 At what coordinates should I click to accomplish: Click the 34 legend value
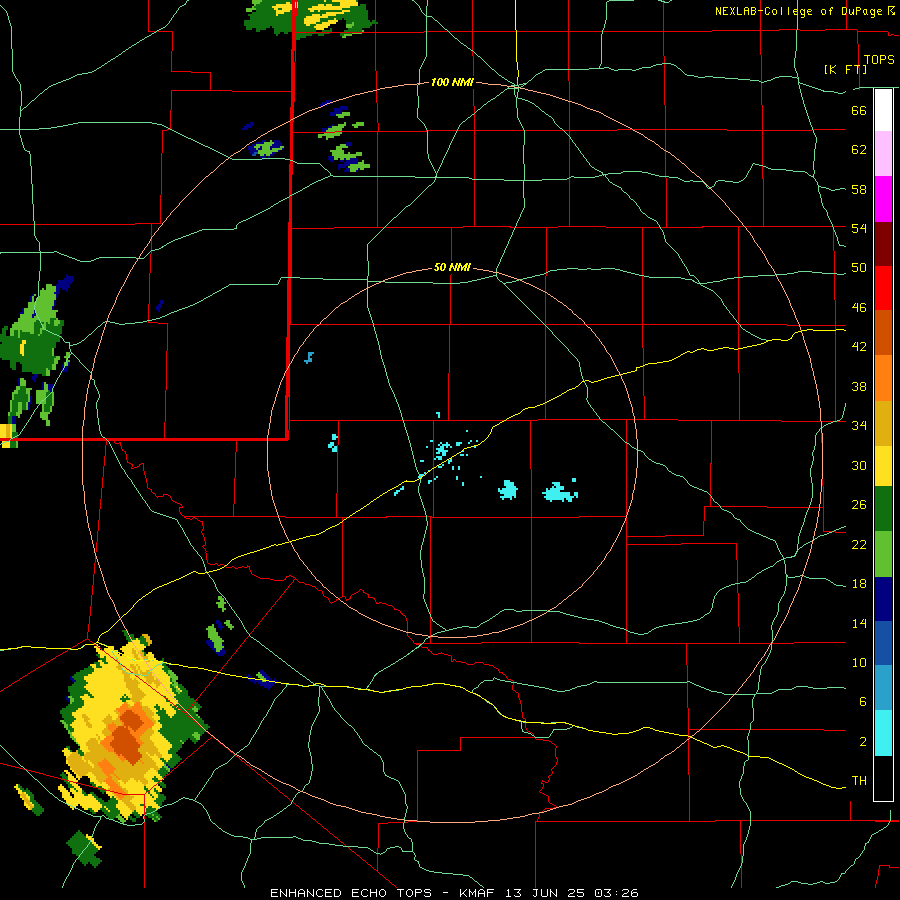click(x=859, y=426)
